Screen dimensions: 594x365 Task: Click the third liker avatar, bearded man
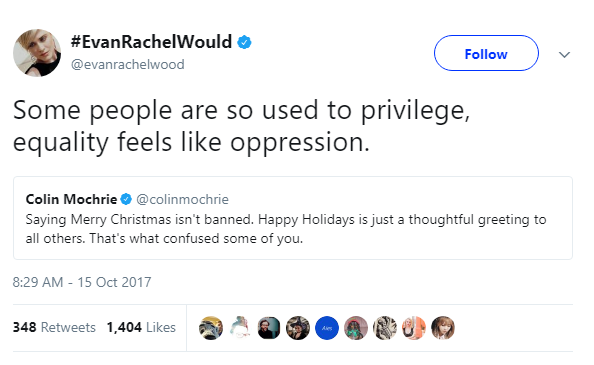coord(269,328)
